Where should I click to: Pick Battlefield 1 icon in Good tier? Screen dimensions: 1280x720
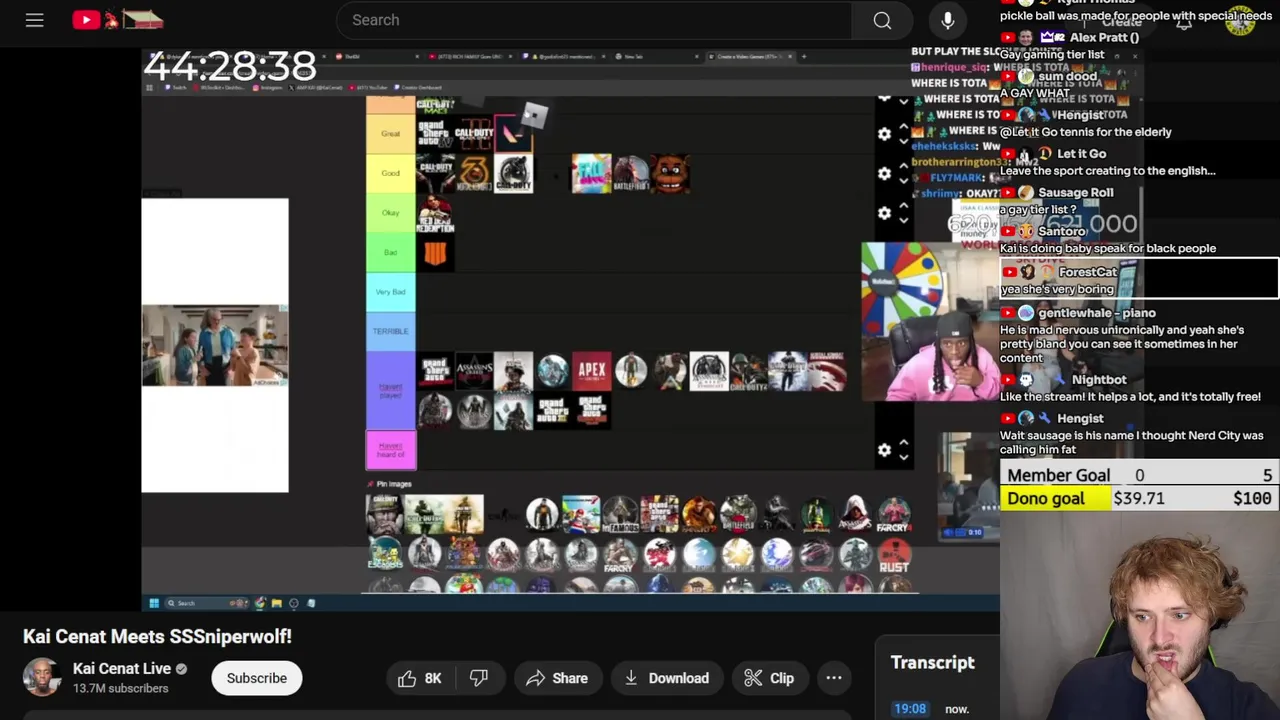click(631, 173)
